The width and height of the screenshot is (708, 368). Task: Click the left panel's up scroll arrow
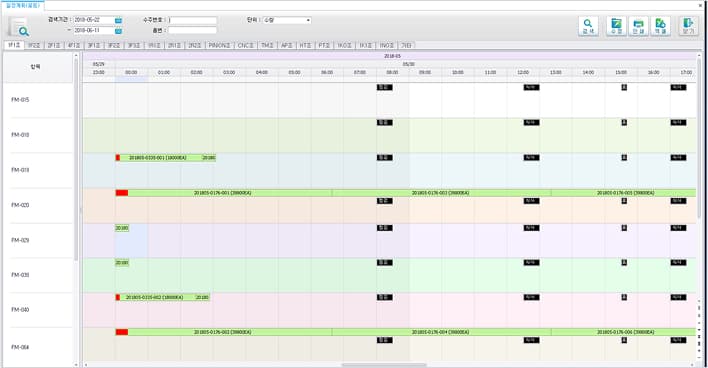pyautogui.click(x=76, y=56)
